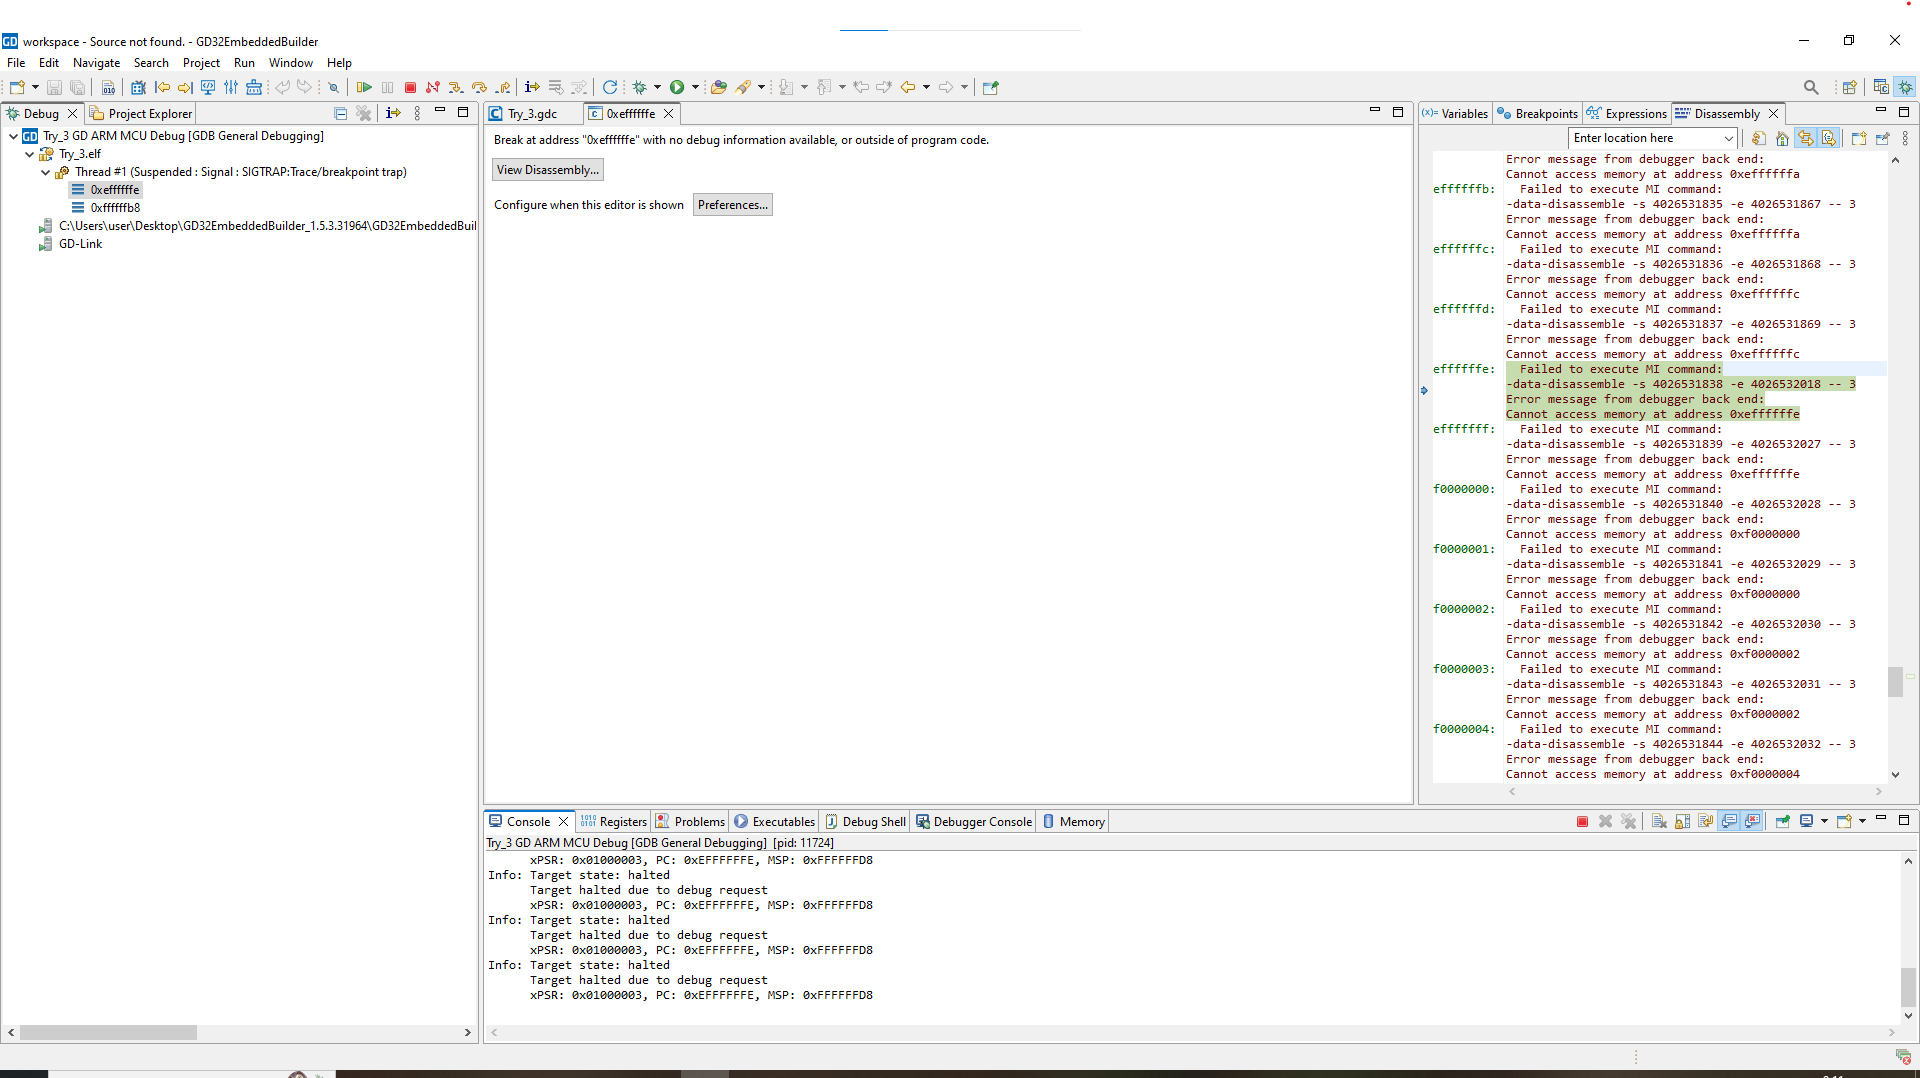Open the Enter location here dropdown
This screenshot has width=1920, height=1078.
tap(1729, 139)
